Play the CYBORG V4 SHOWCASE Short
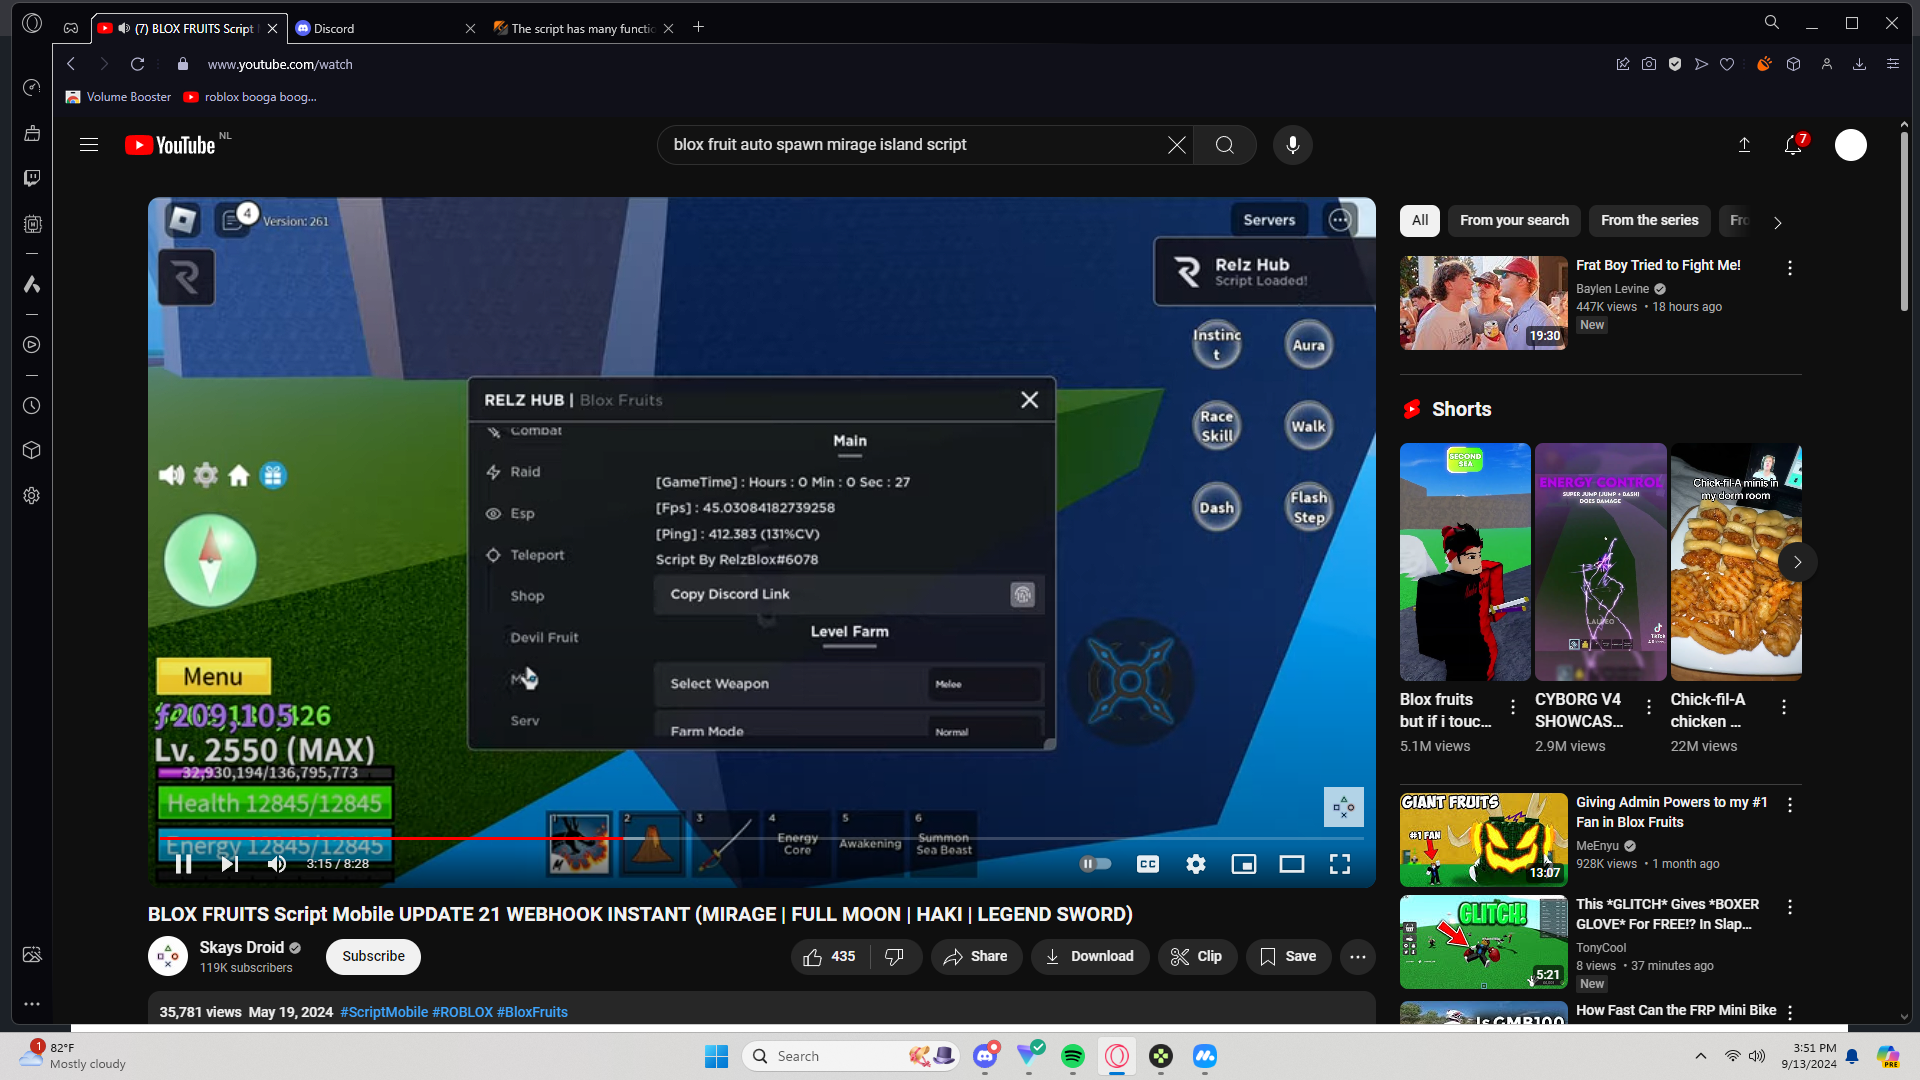The width and height of the screenshot is (1920, 1080). click(1601, 562)
